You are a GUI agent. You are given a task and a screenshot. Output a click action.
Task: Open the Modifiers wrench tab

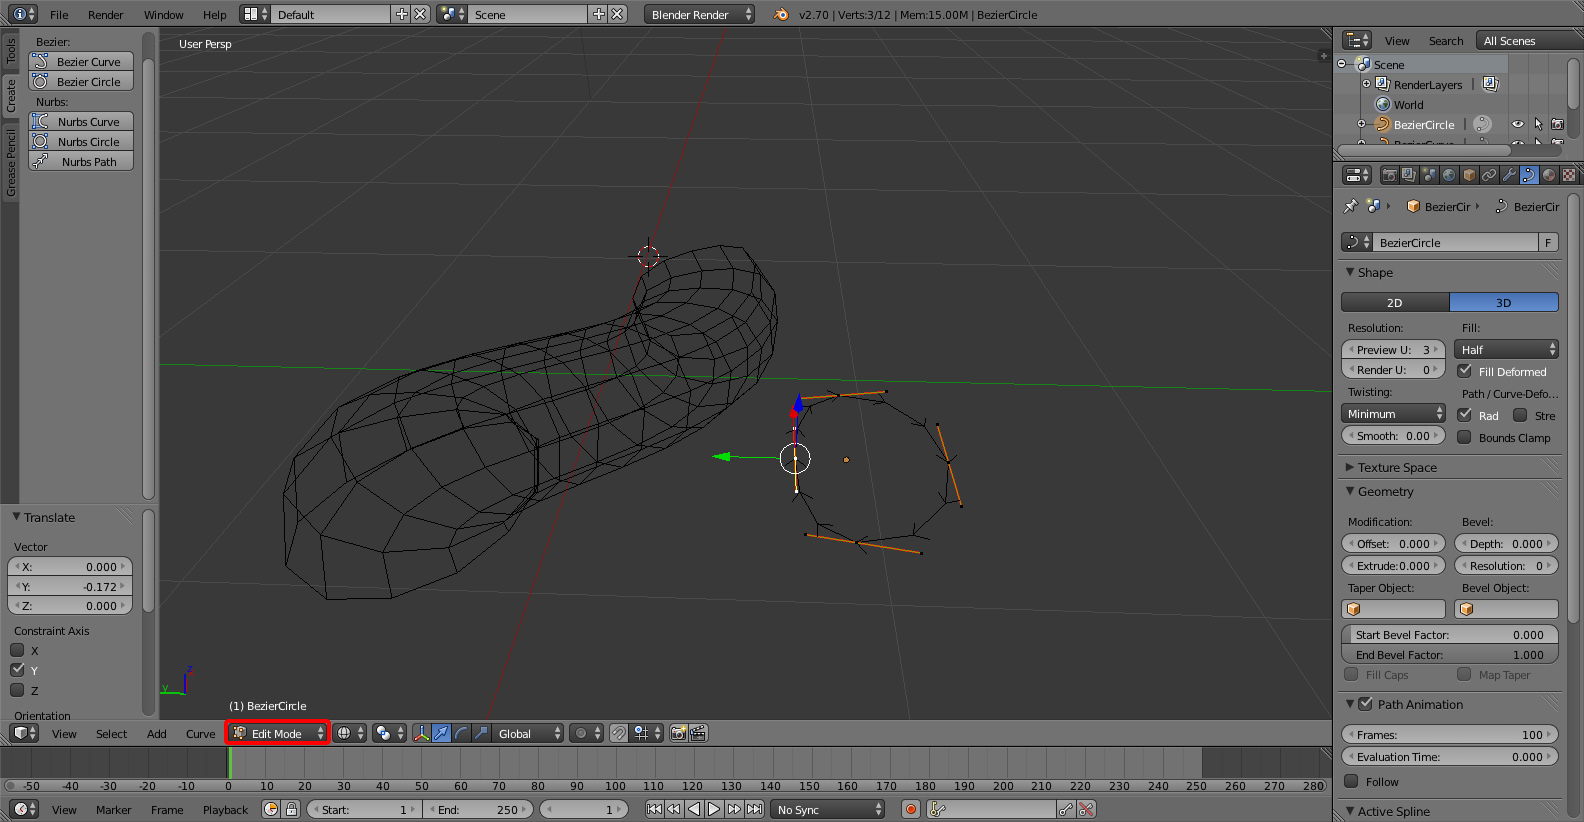(x=1509, y=175)
